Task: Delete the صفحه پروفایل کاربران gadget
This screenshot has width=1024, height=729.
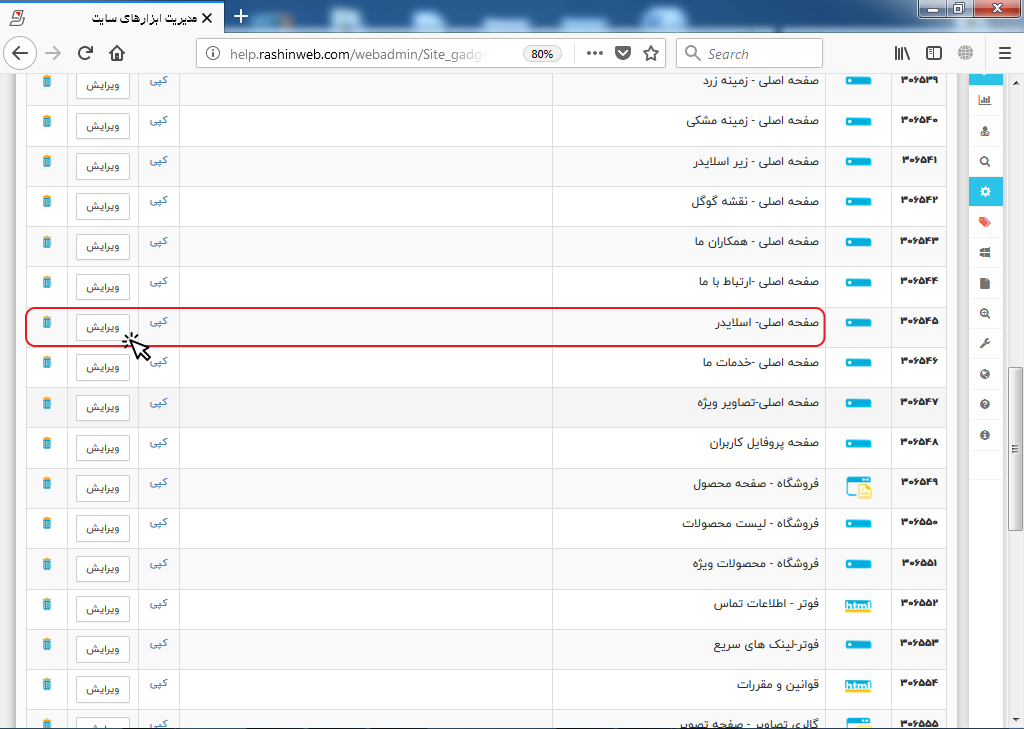Action: point(46,443)
